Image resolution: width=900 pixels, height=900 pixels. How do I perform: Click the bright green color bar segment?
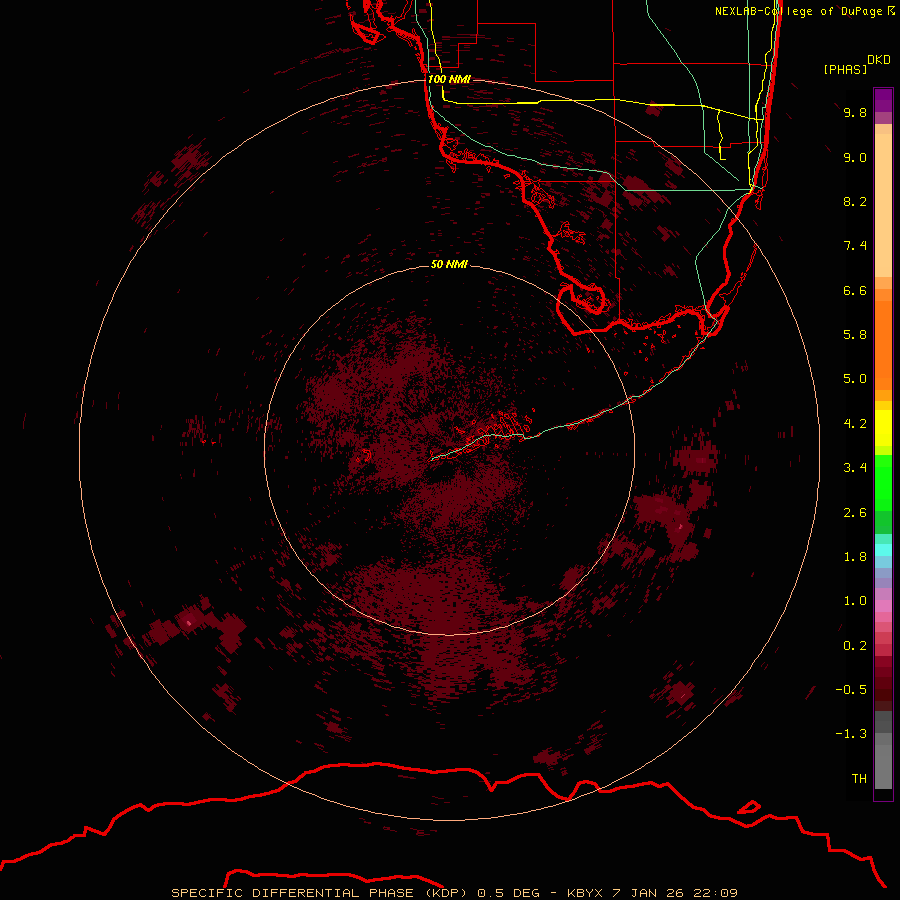pyautogui.click(x=883, y=482)
